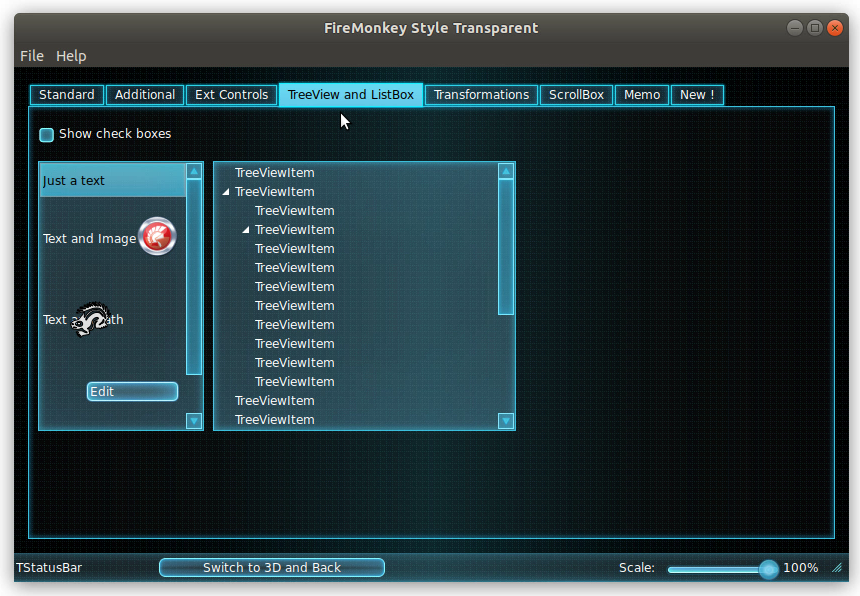Image resolution: width=860 pixels, height=596 pixels.
Task: Collapse the nested expanded TreeViewItem
Action: (246, 230)
